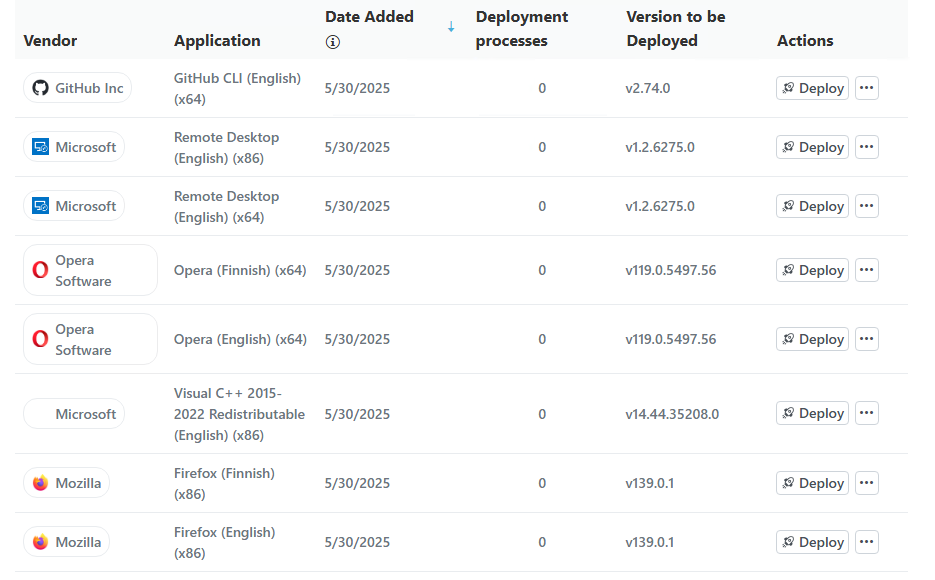Open more actions for Visual C++ row
This screenshot has height=580, width=935.
[866, 413]
